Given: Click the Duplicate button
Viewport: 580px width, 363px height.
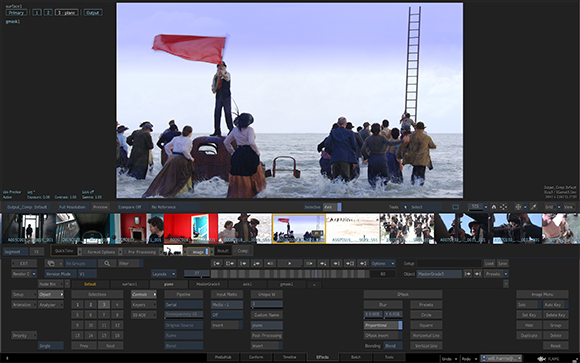Looking at the screenshot, I should (529, 335).
